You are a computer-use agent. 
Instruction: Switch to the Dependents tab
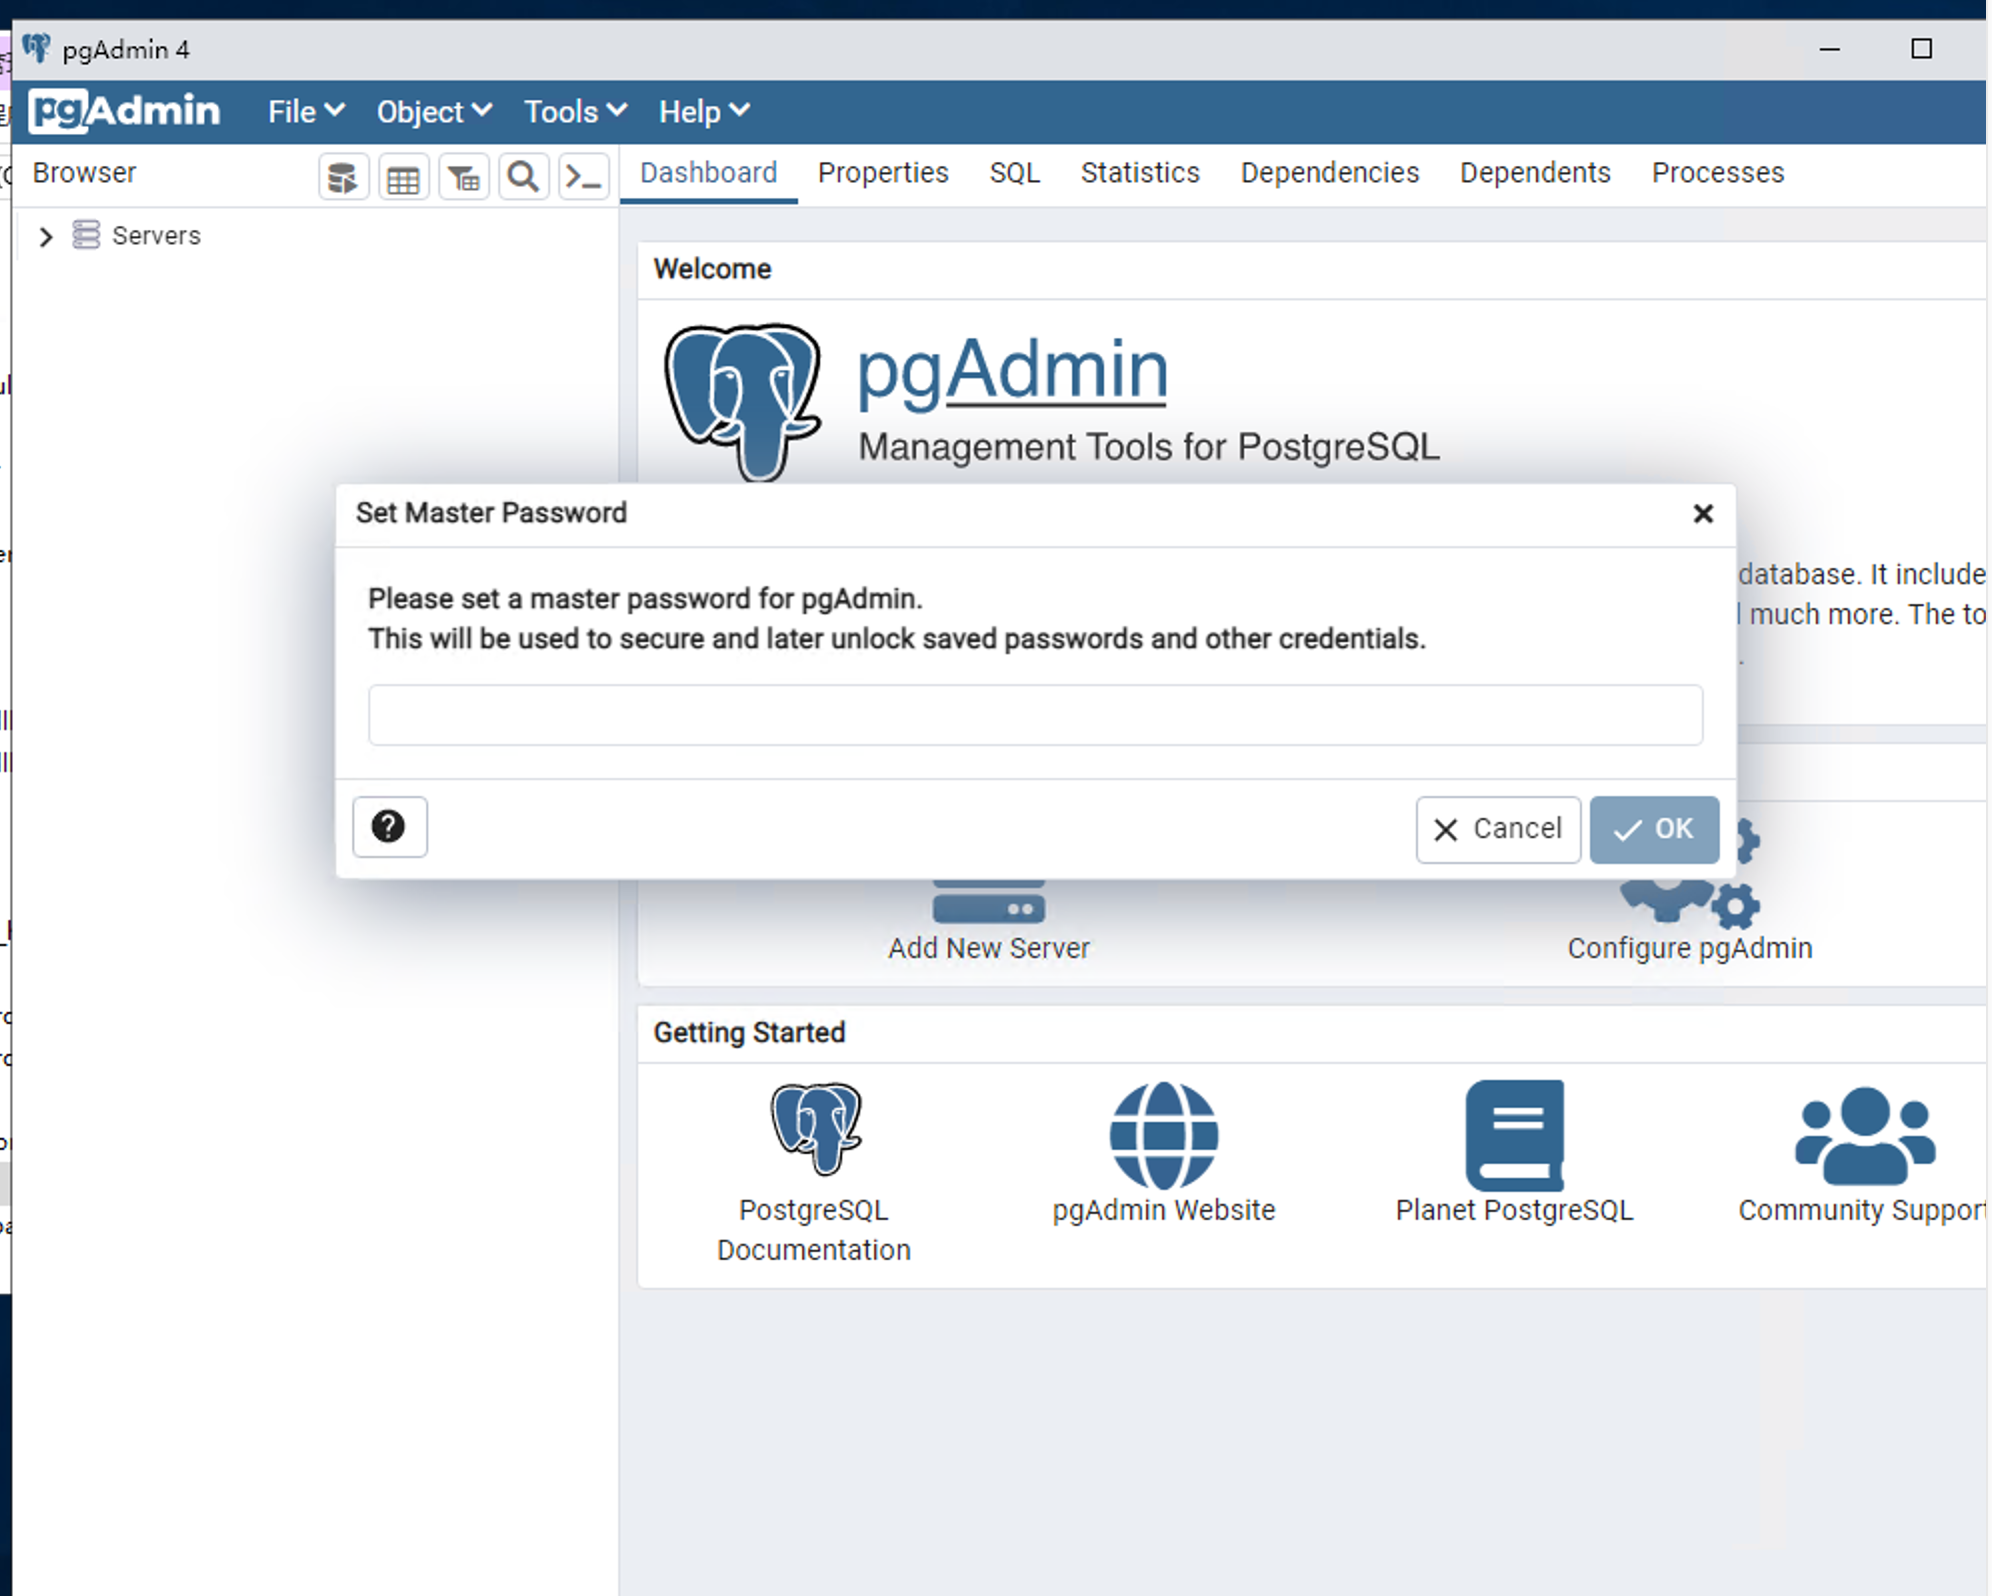tap(1535, 173)
